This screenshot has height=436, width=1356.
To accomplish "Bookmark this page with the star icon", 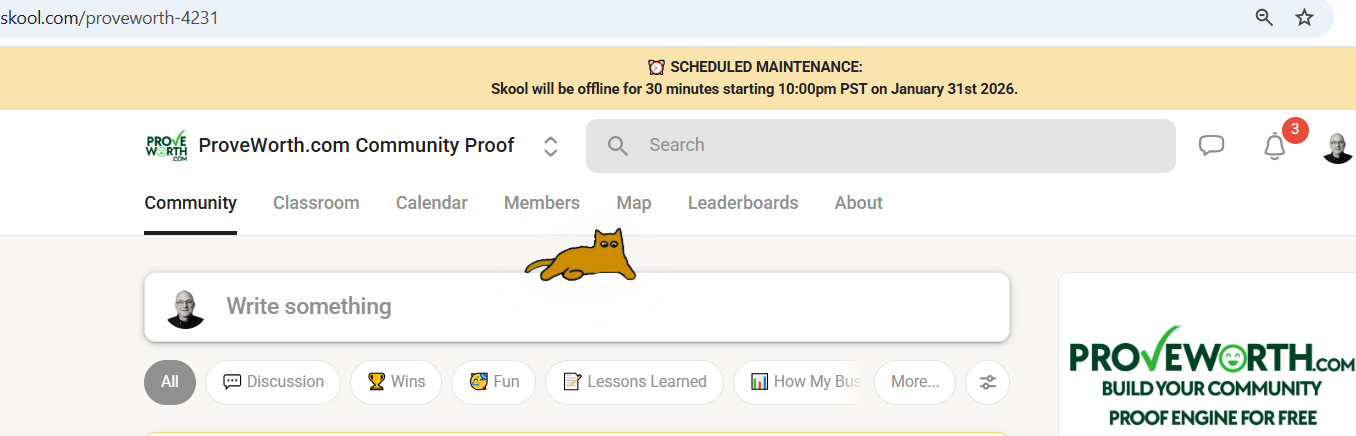I will coord(1304,18).
